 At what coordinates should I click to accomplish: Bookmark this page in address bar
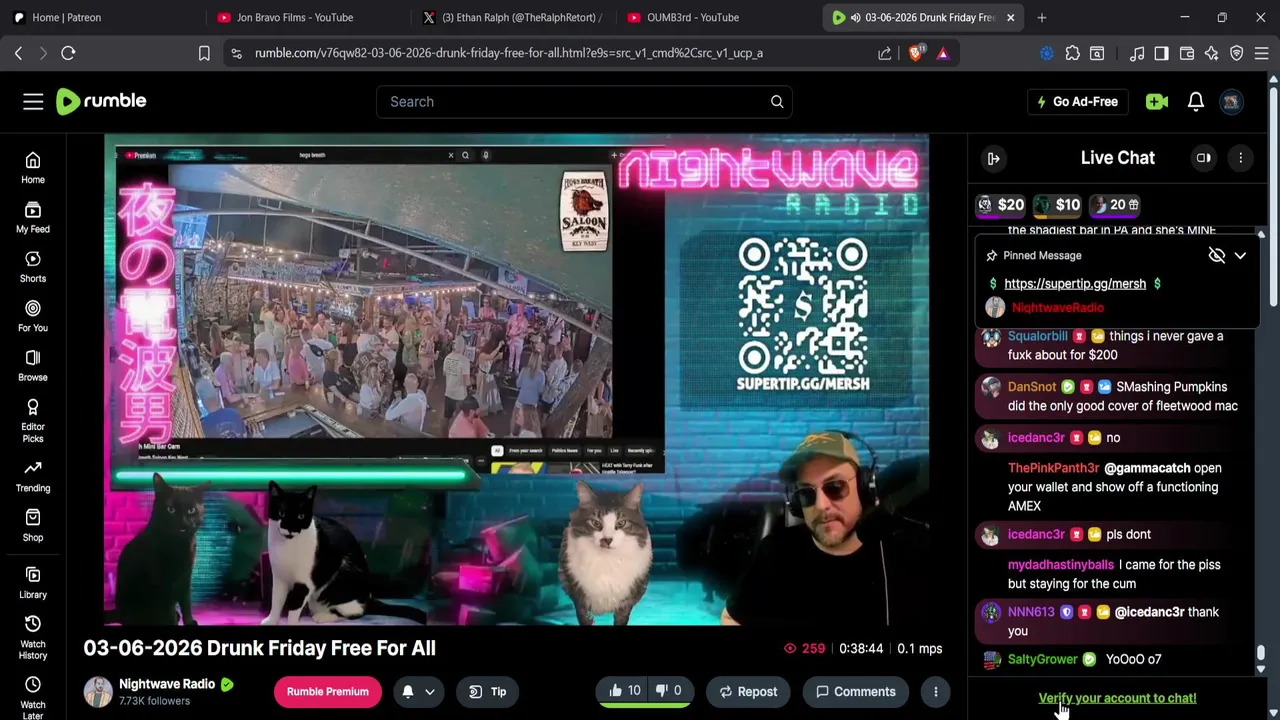(x=204, y=53)
